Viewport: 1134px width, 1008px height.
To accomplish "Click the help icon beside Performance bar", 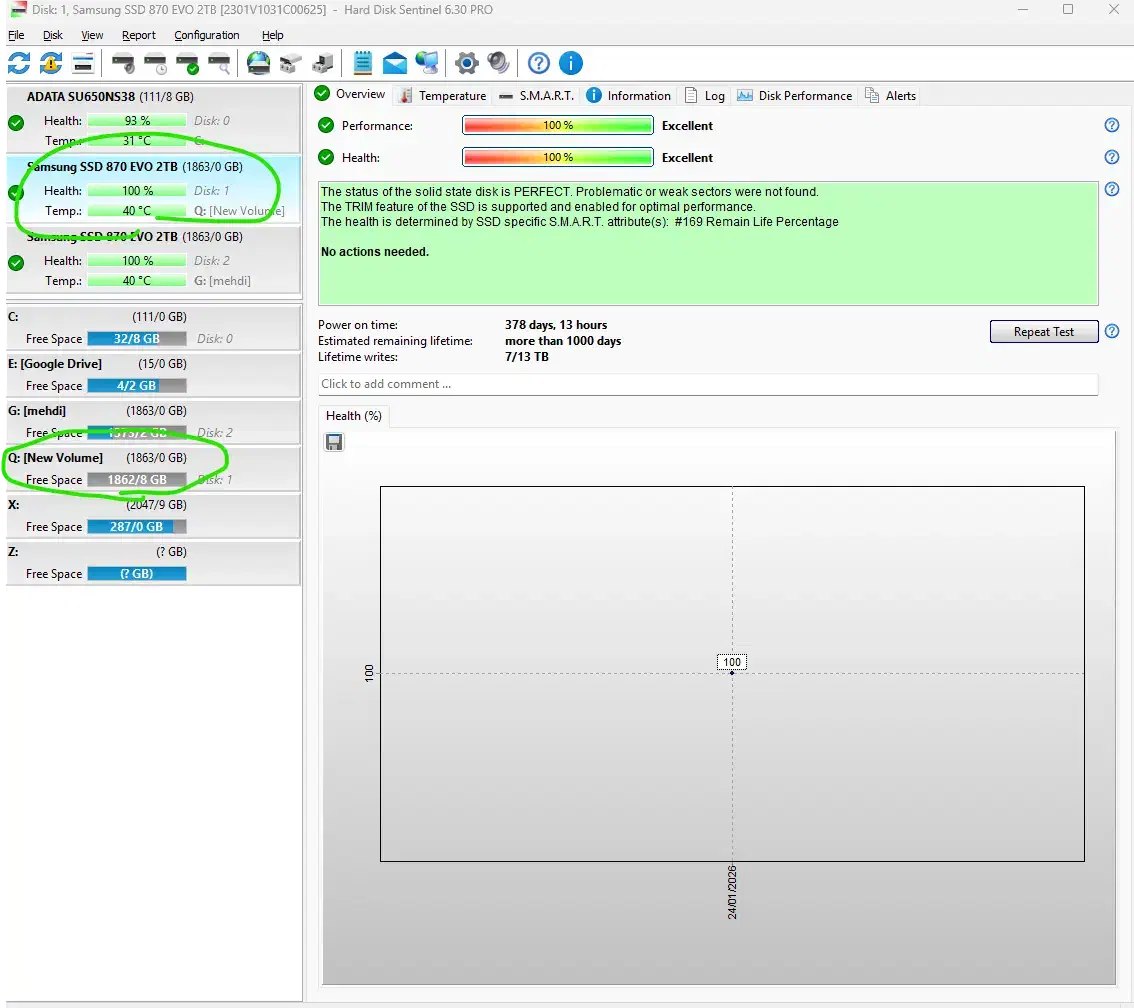I will coord(1111,126).
